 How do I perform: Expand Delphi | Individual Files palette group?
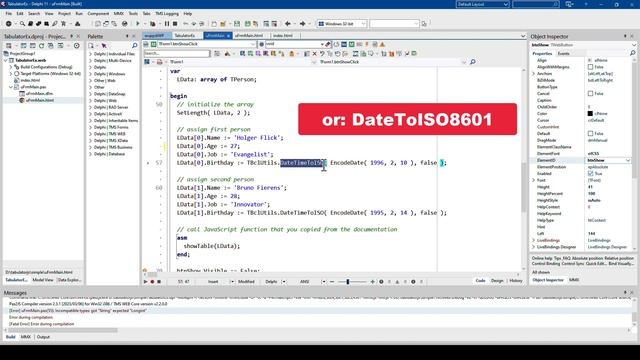[x=91, y=54]
